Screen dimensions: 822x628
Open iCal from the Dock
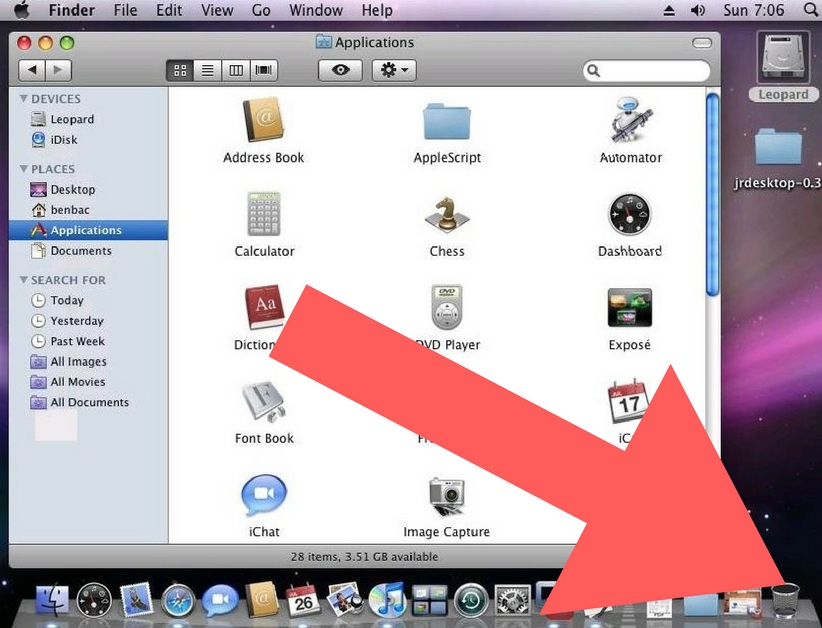tap(303, 600)
